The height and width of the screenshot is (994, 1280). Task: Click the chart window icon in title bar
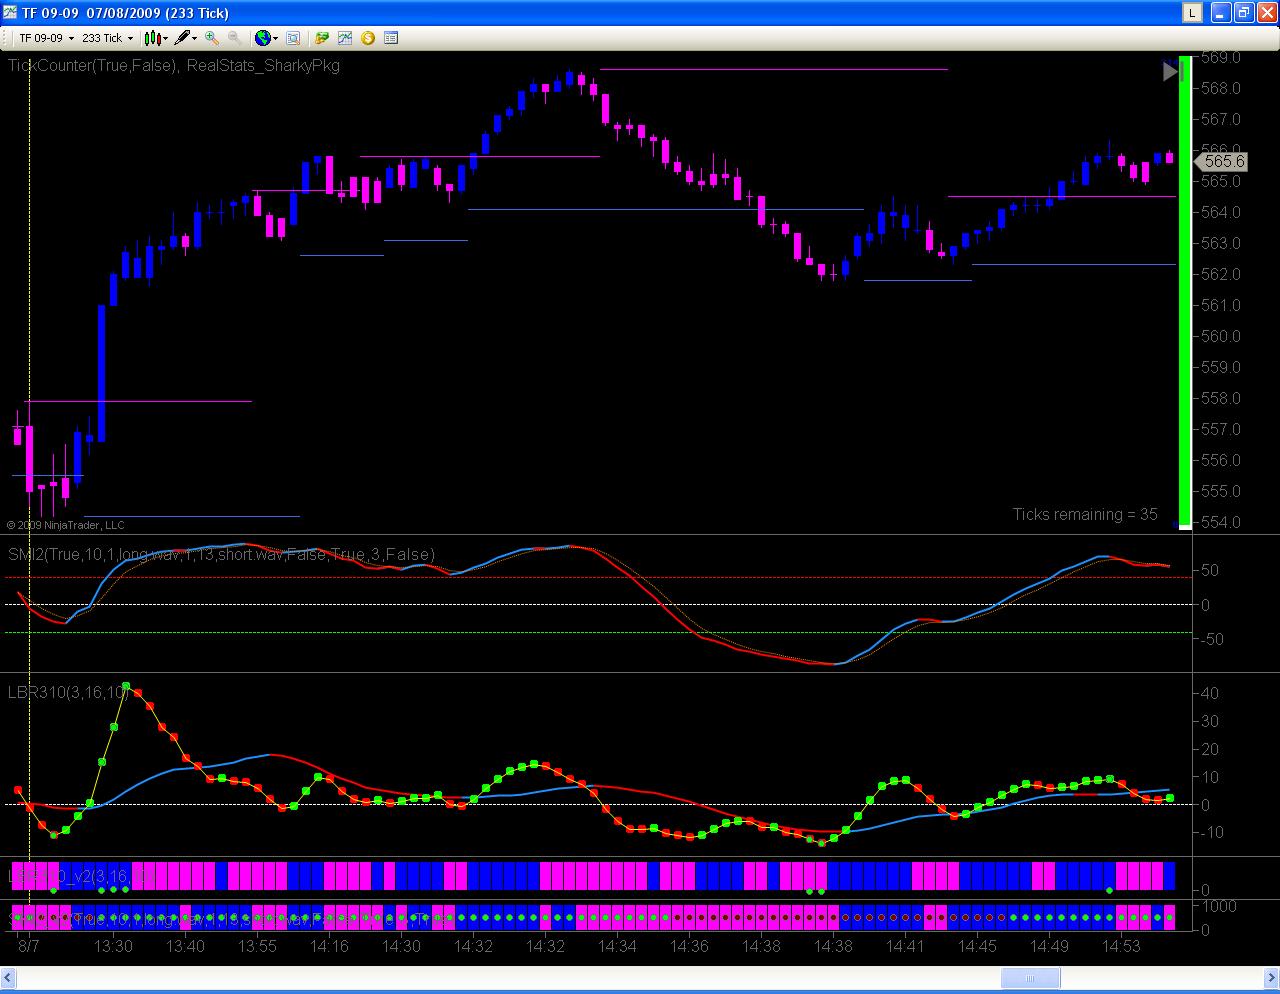coord(10,13)
